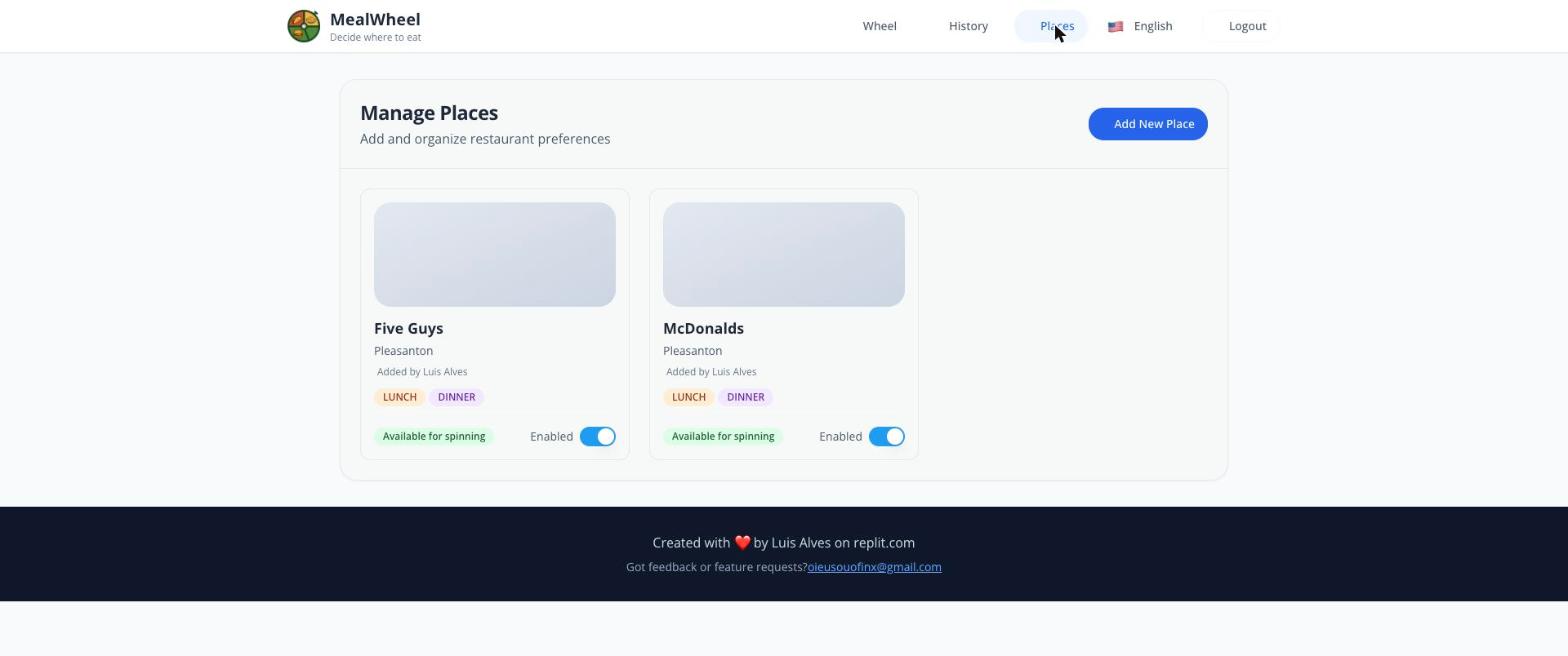Click the McDonalds place title
1568x656 pixels.
pos(703,329)
